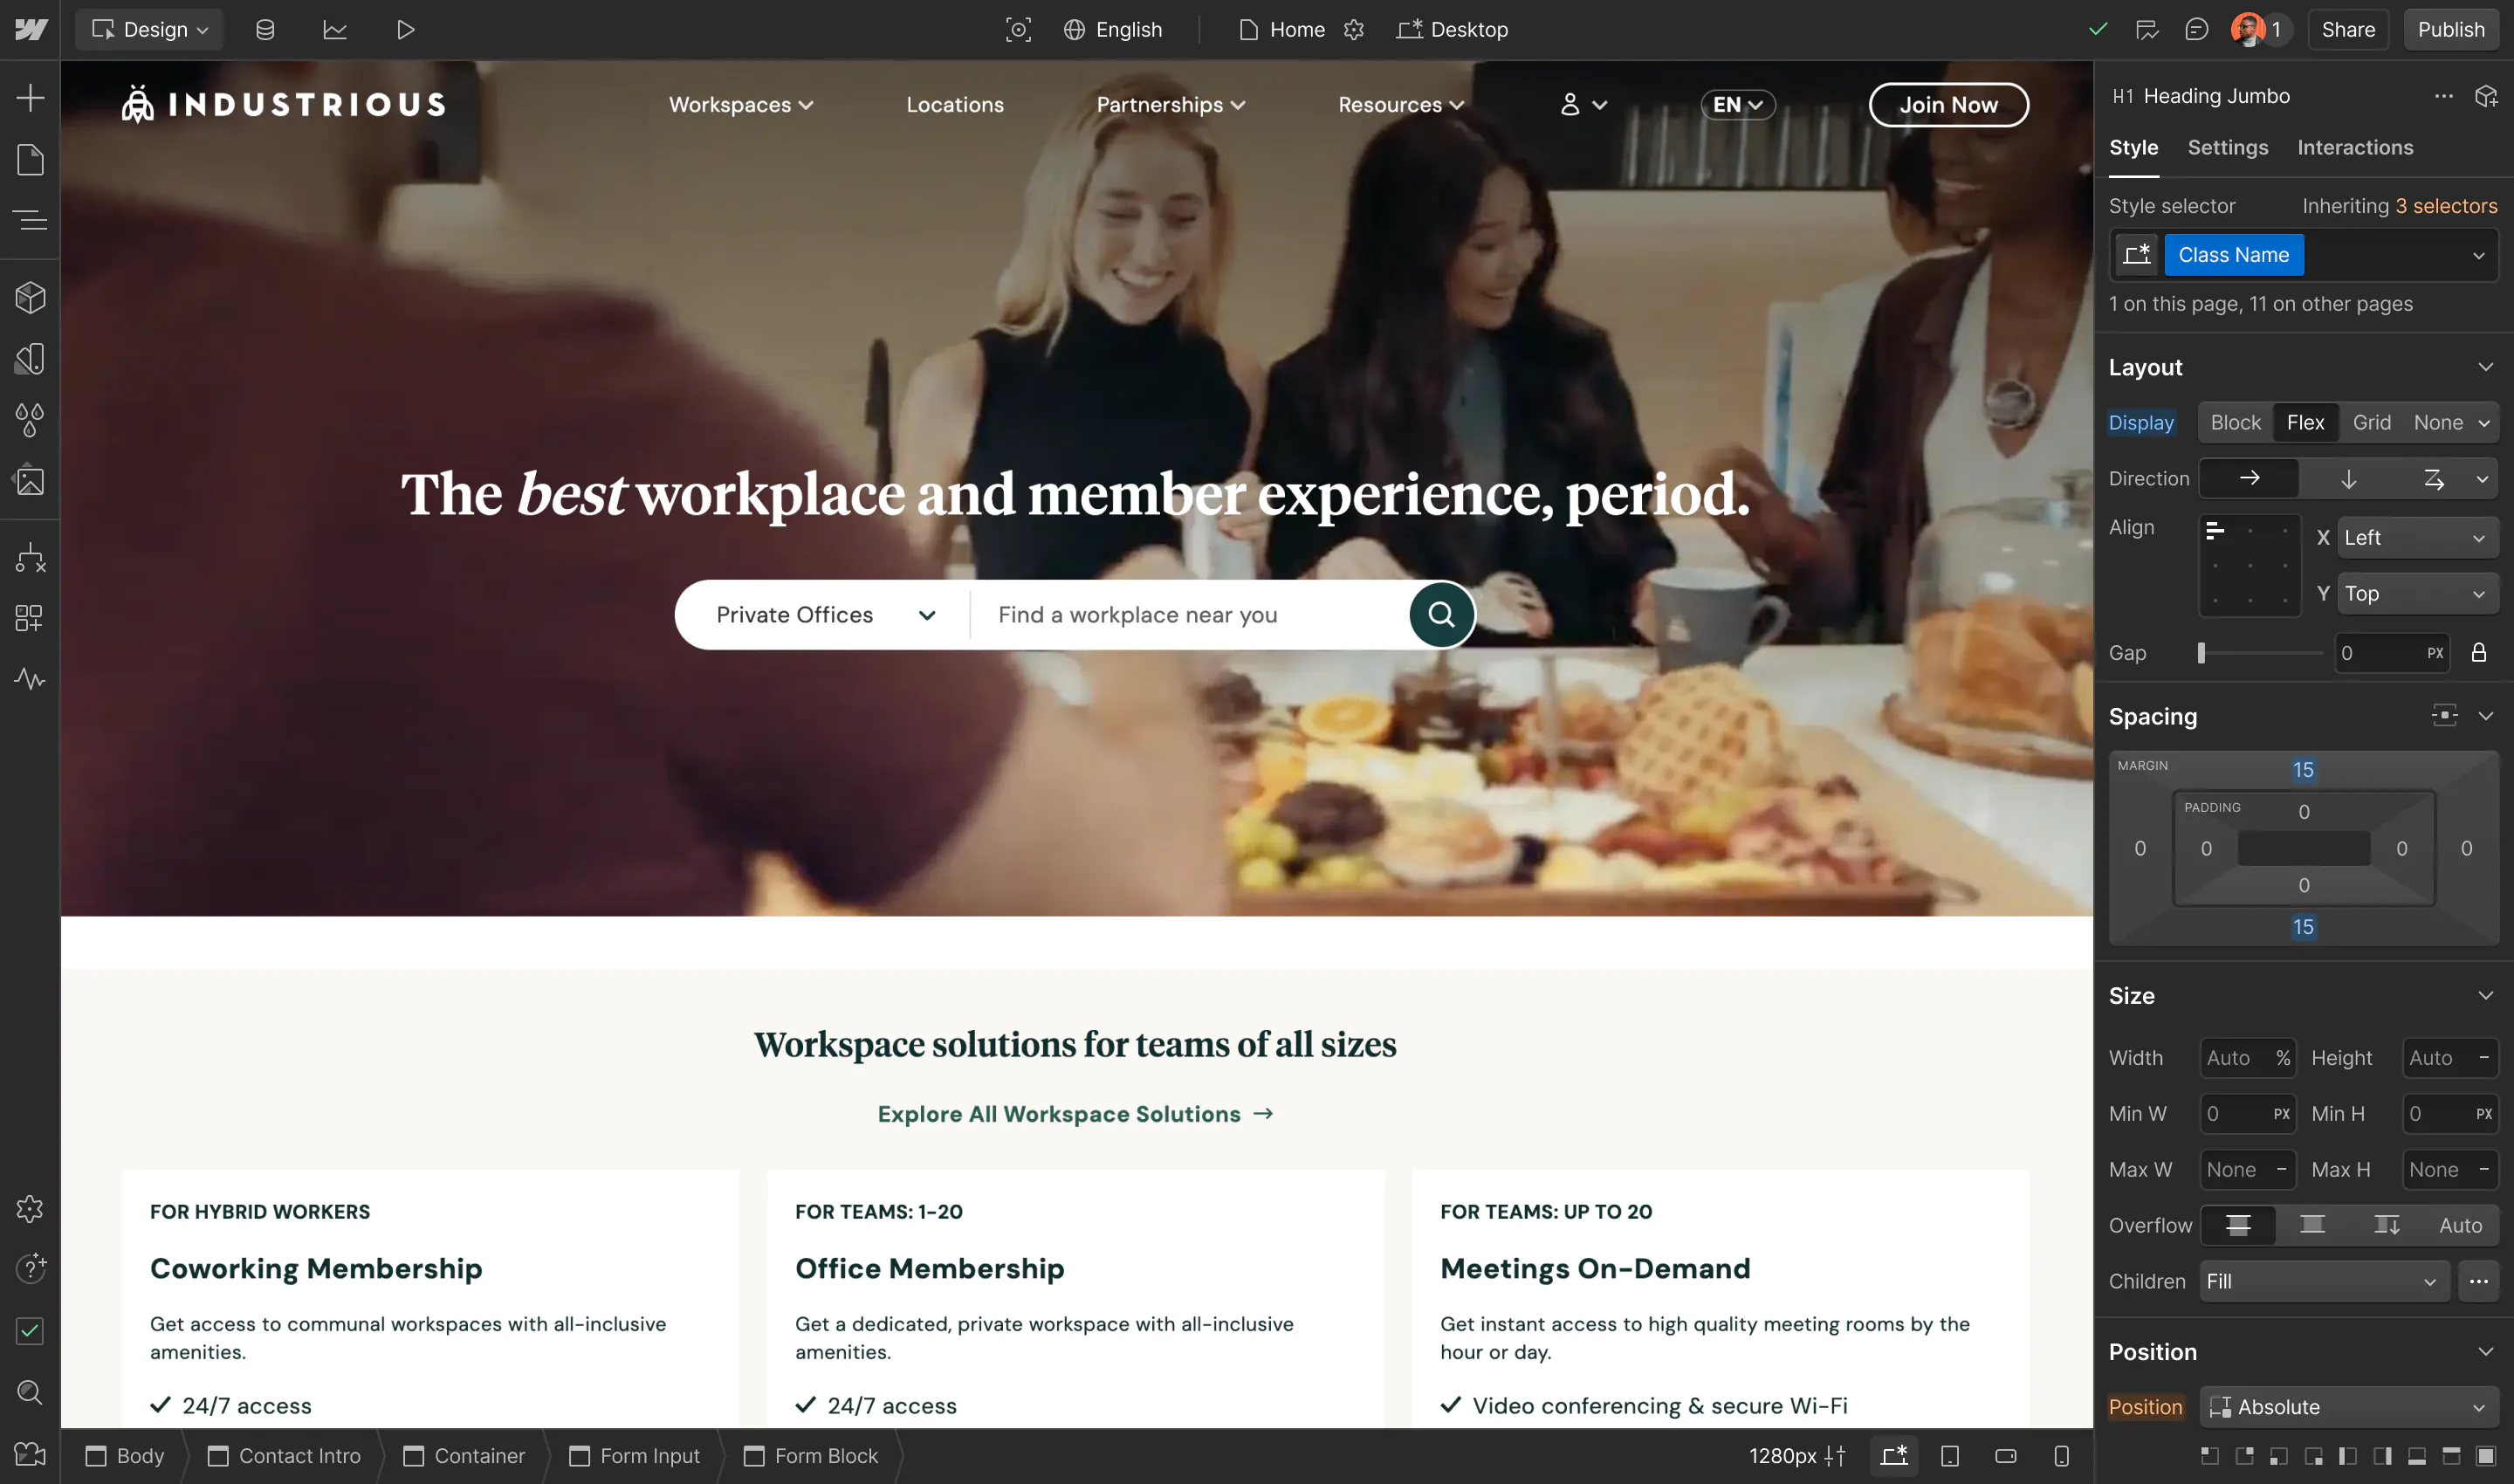This screenshot has width=2514, height=1484.
Task: Open the Components cube icon
Action: 30,297
